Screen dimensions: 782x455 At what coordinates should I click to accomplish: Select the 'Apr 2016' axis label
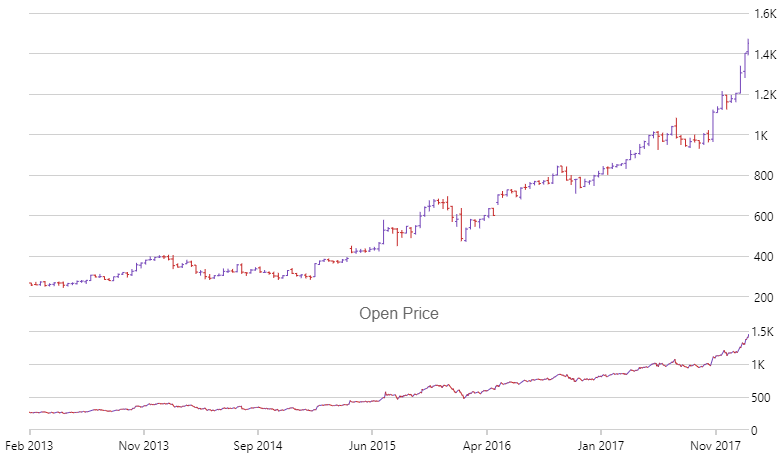487,444
